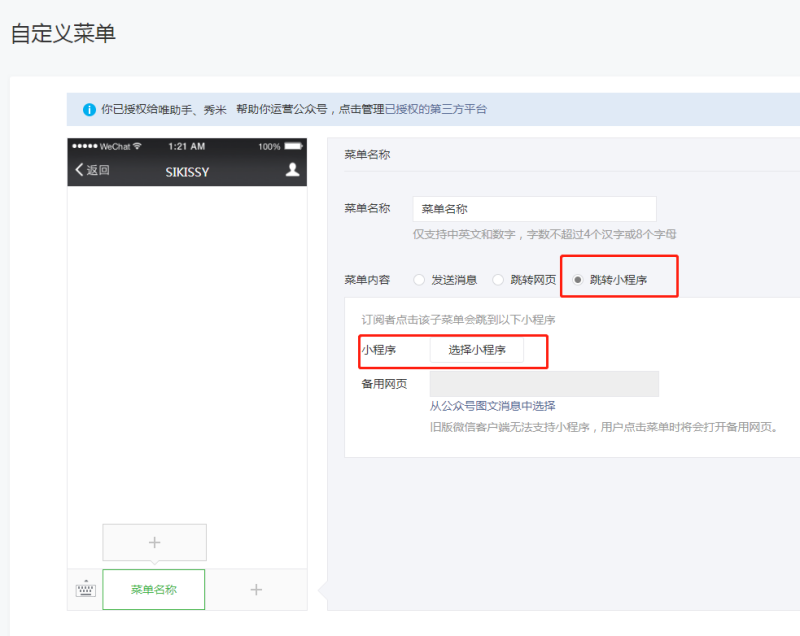Image resolution: width=800 pixels, height=636 pixels.
Task: Add a new menu with the bottom-bar plus
Action: pyautogui.click(x=256, y=590)
